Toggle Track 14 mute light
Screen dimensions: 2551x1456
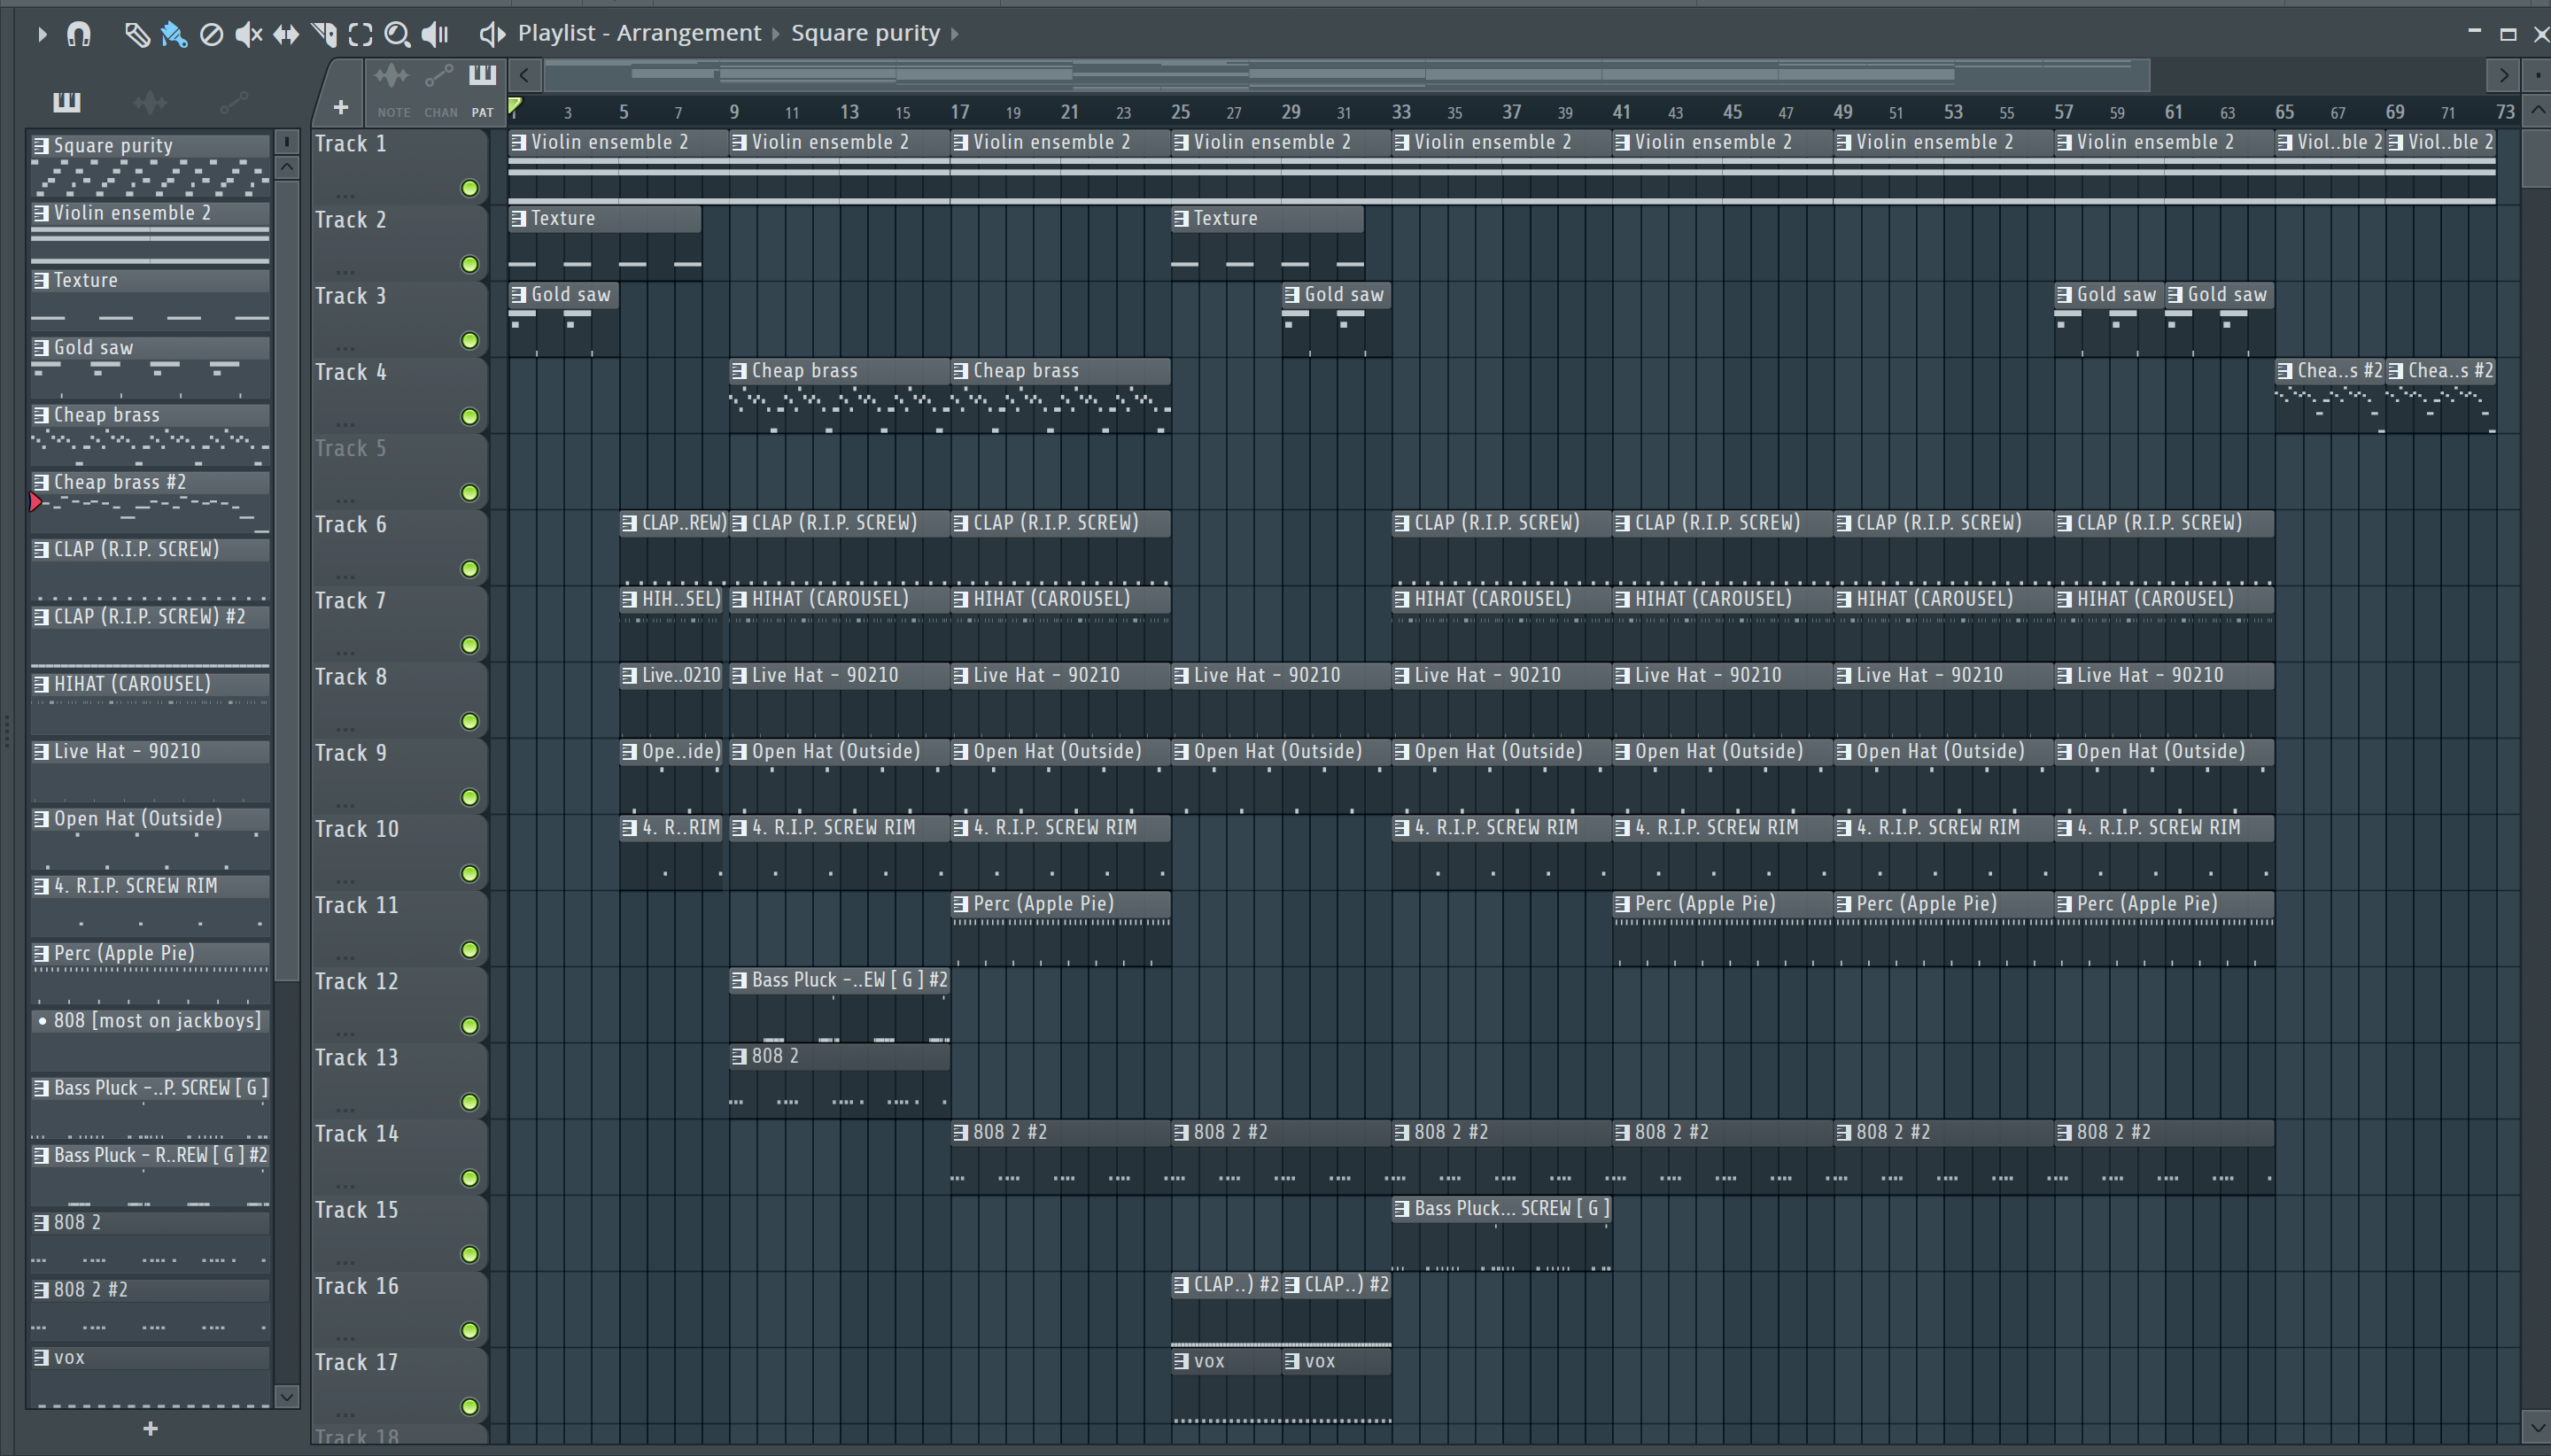[x=469, y=1178]
